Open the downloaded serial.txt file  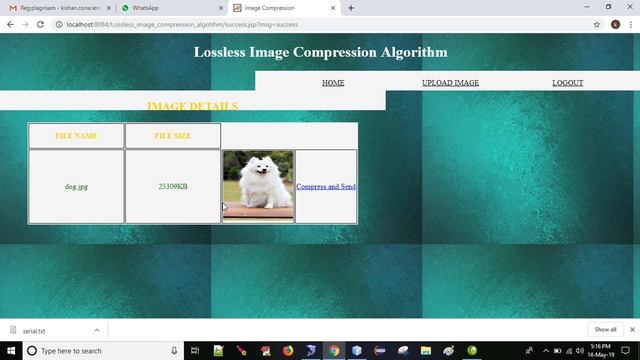coord(34,331)
